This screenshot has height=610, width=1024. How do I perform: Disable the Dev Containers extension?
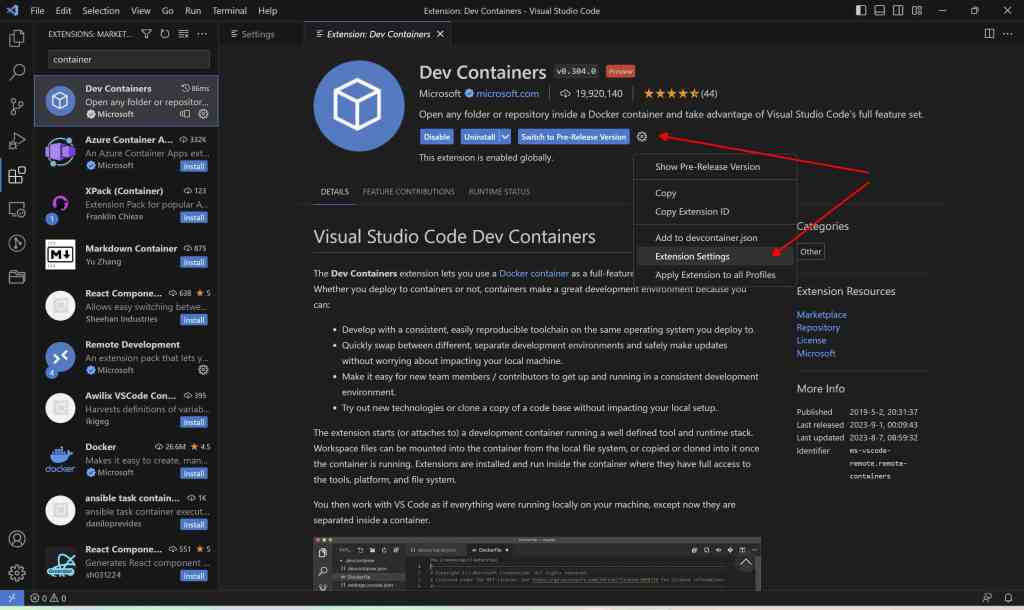pyautogui.click(x=436, y=136)
